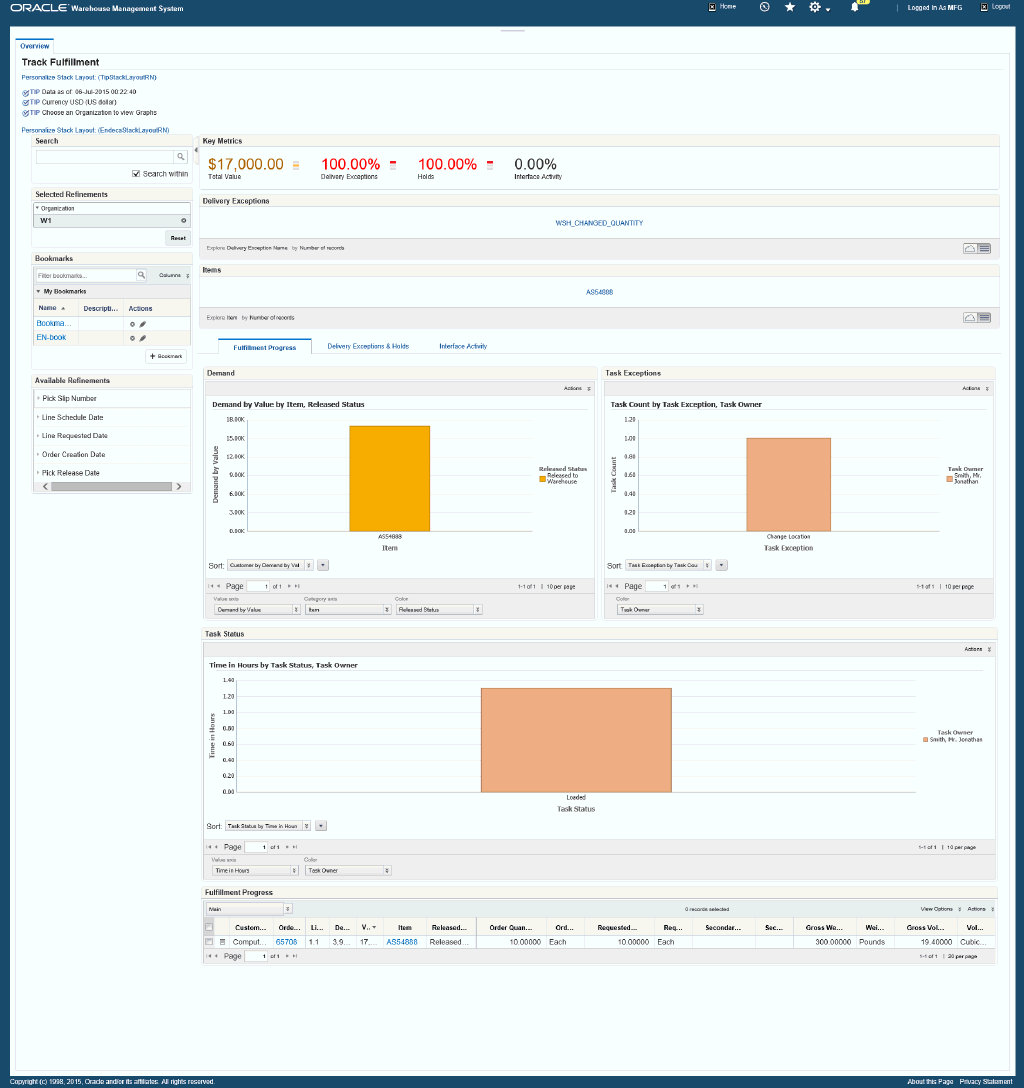Select all rows checkbox in Fulfillment table
Screen dimensions: 1024x1088
209,927
